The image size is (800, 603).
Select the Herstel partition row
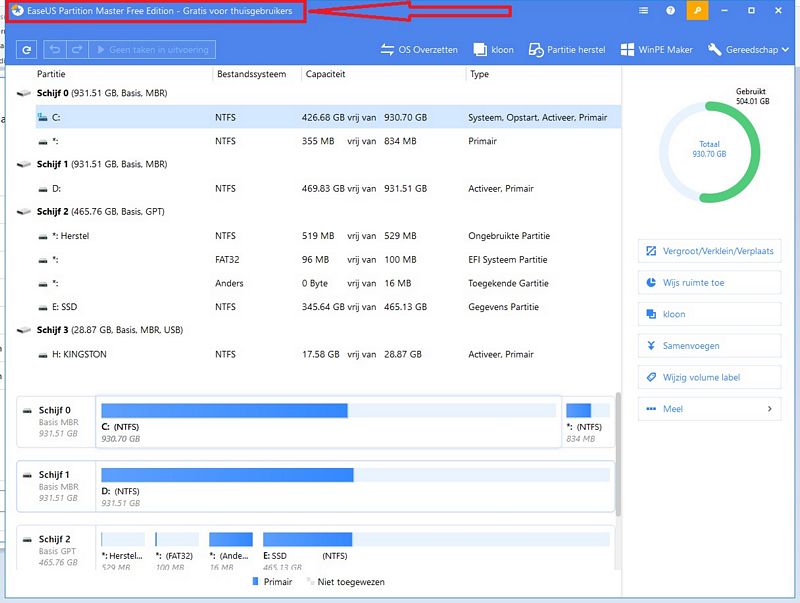(329, 236)
